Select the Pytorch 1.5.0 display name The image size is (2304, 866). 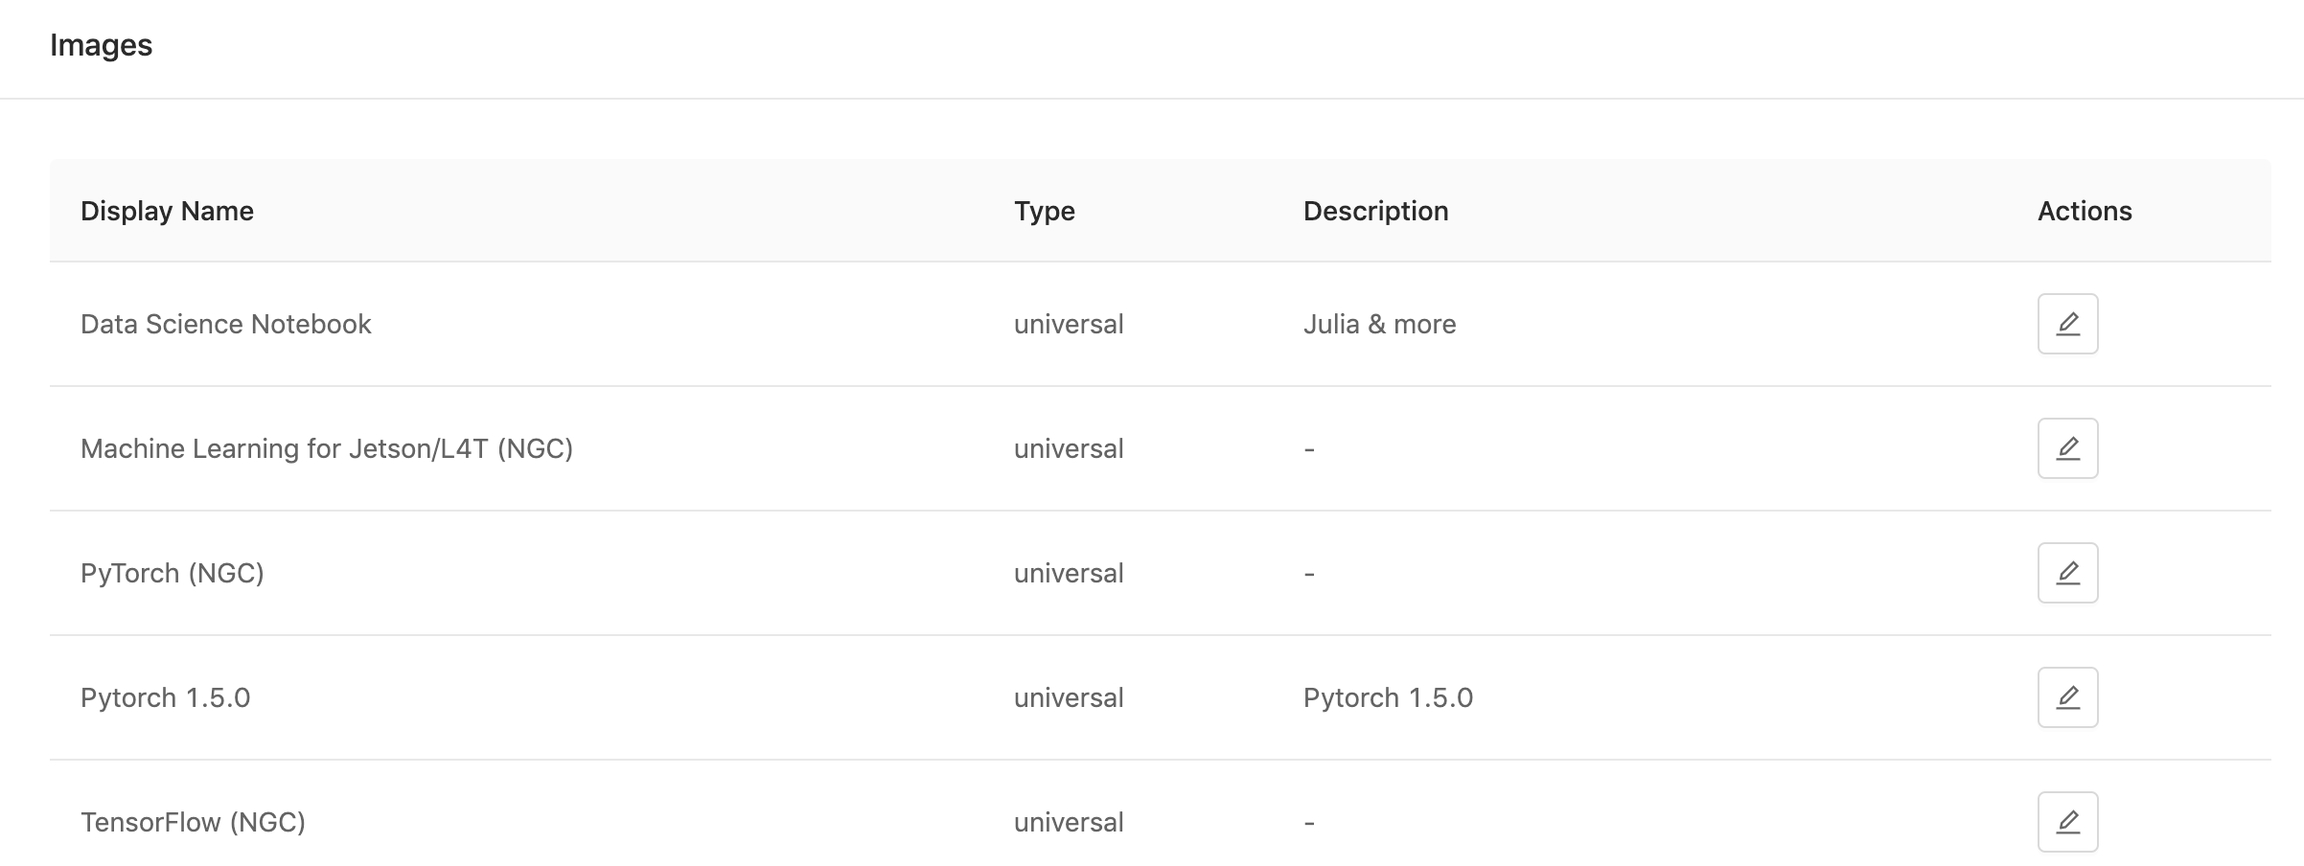(165, 697)
